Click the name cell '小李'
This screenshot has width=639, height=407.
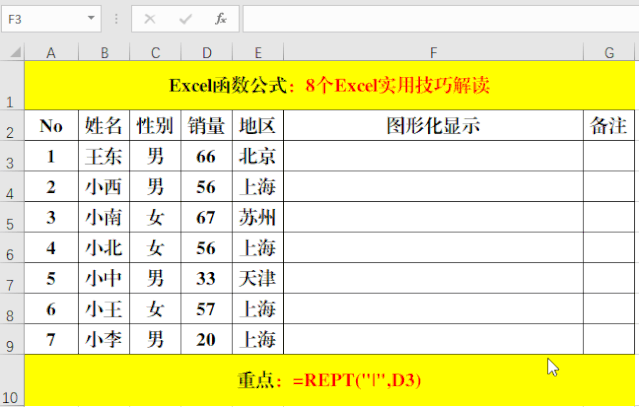(104, 339)
